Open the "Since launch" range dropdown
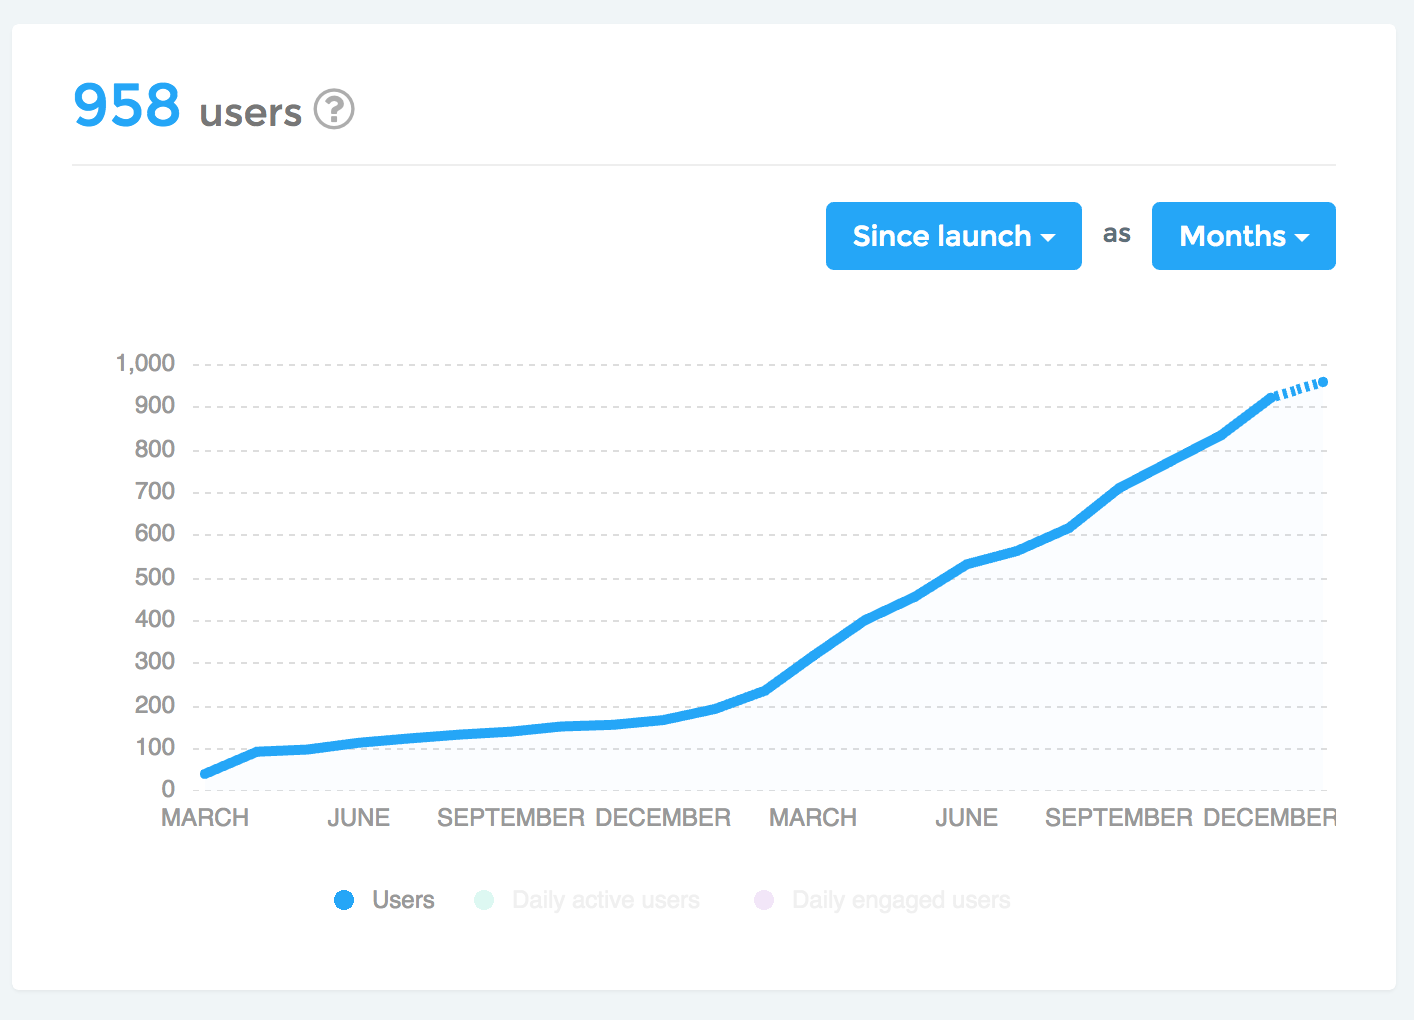1414x1020 pixels. [x=953, y=236]
